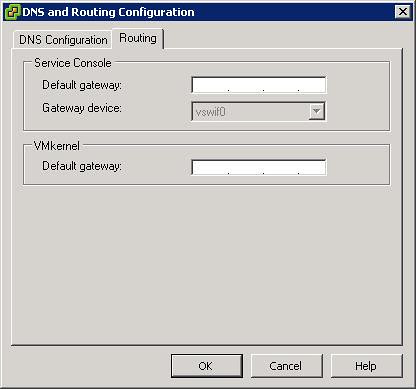
Task: Open the Gateway device vswif0 combo box
Action: [x=258, y=111]
